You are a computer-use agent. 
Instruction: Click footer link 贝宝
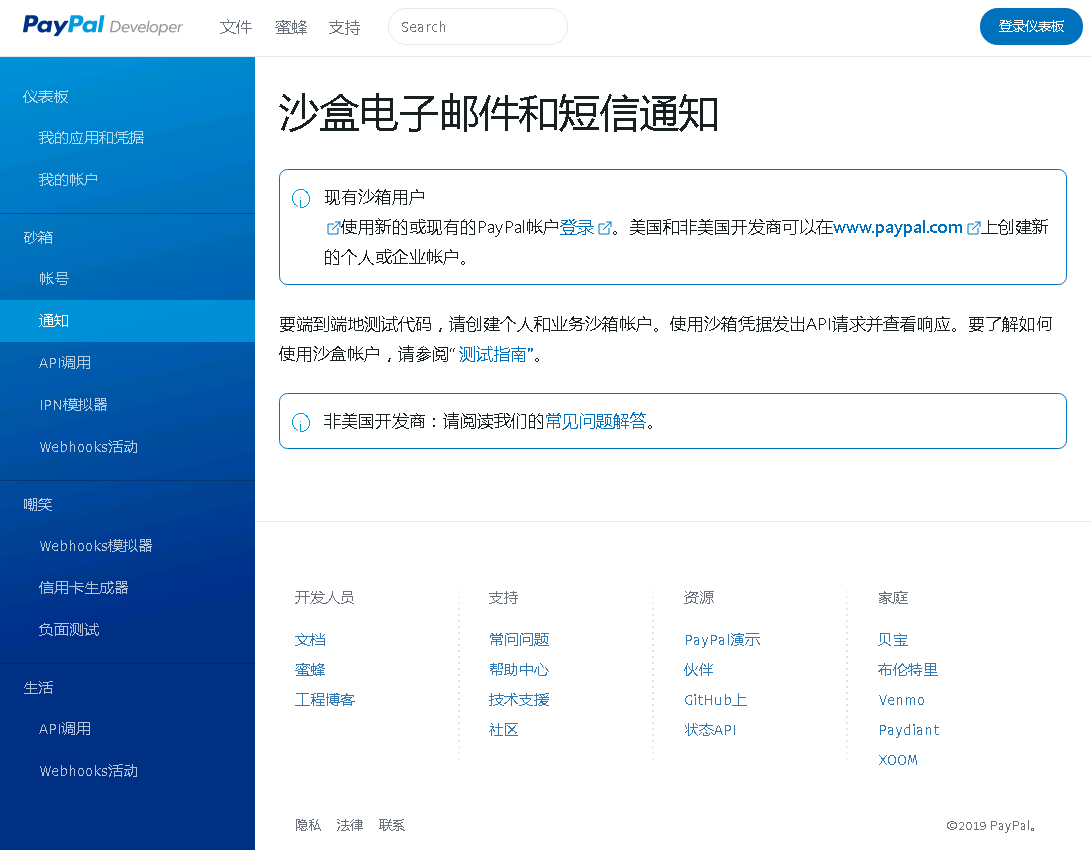pyautogui.click(x=893, y=640)
